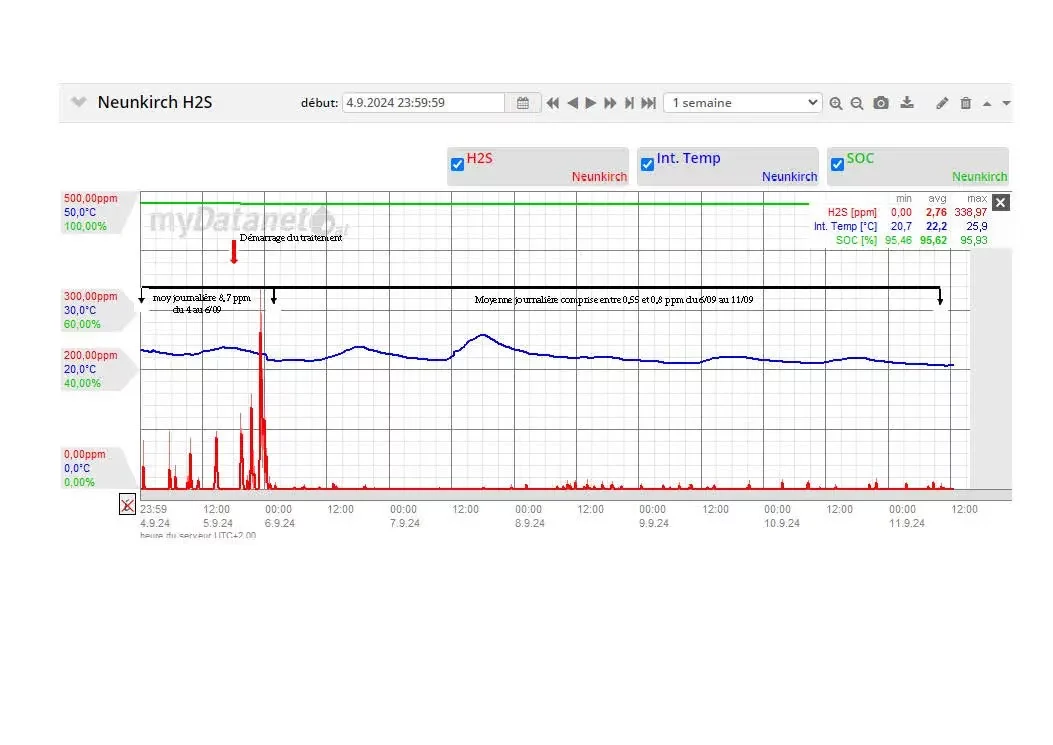
Task: Delete the chart with trash icon
Action: click(965, 103)
